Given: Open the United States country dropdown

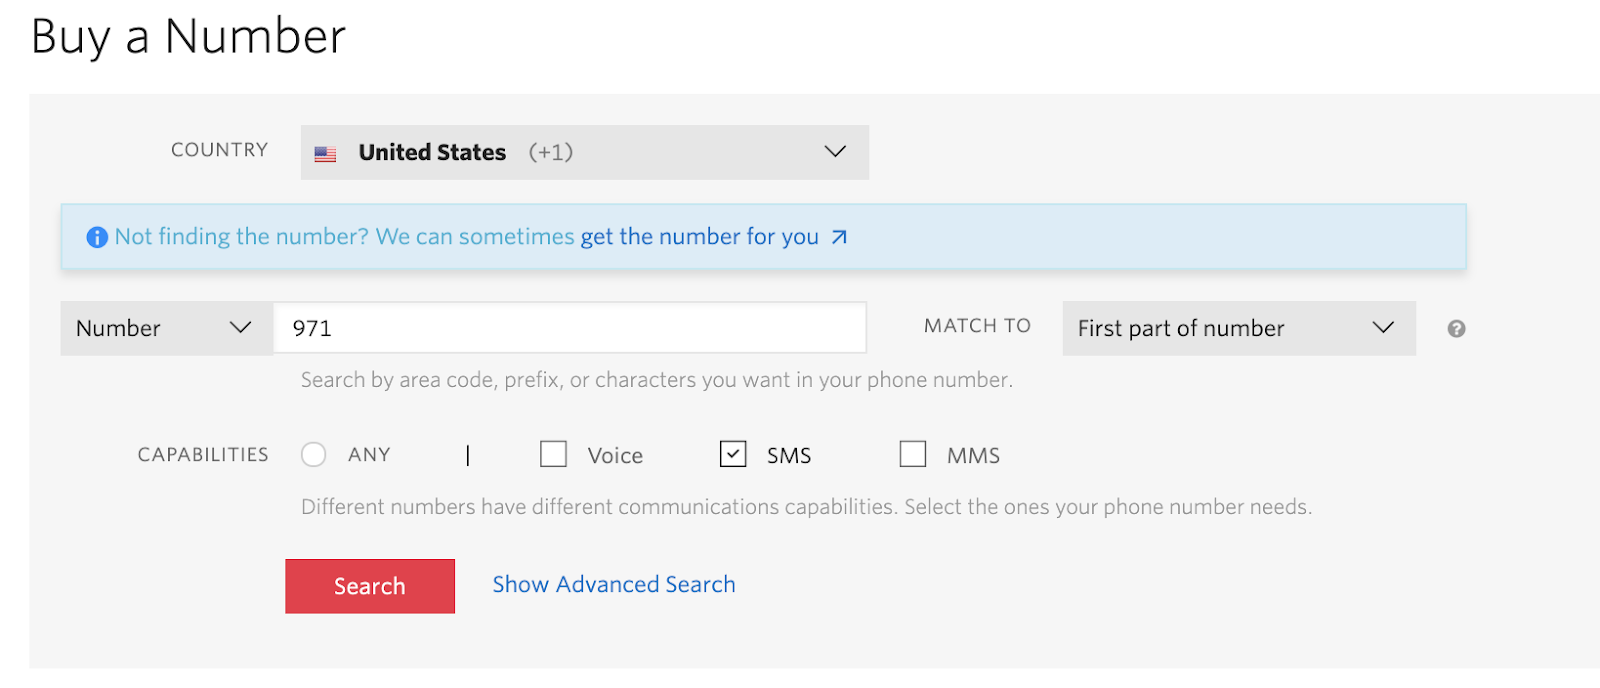Looking at the screenshot, I should [x=584, y=152].
